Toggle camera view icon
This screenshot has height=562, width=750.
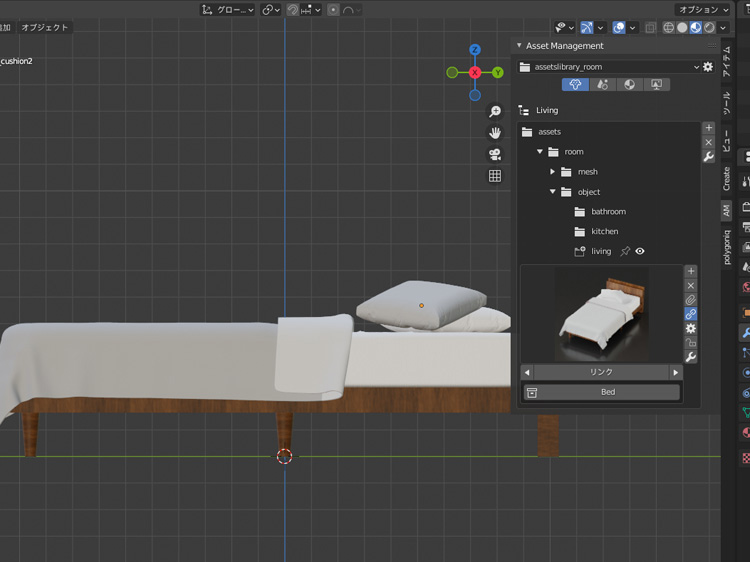pyautogui.click(x=495, y=154)
